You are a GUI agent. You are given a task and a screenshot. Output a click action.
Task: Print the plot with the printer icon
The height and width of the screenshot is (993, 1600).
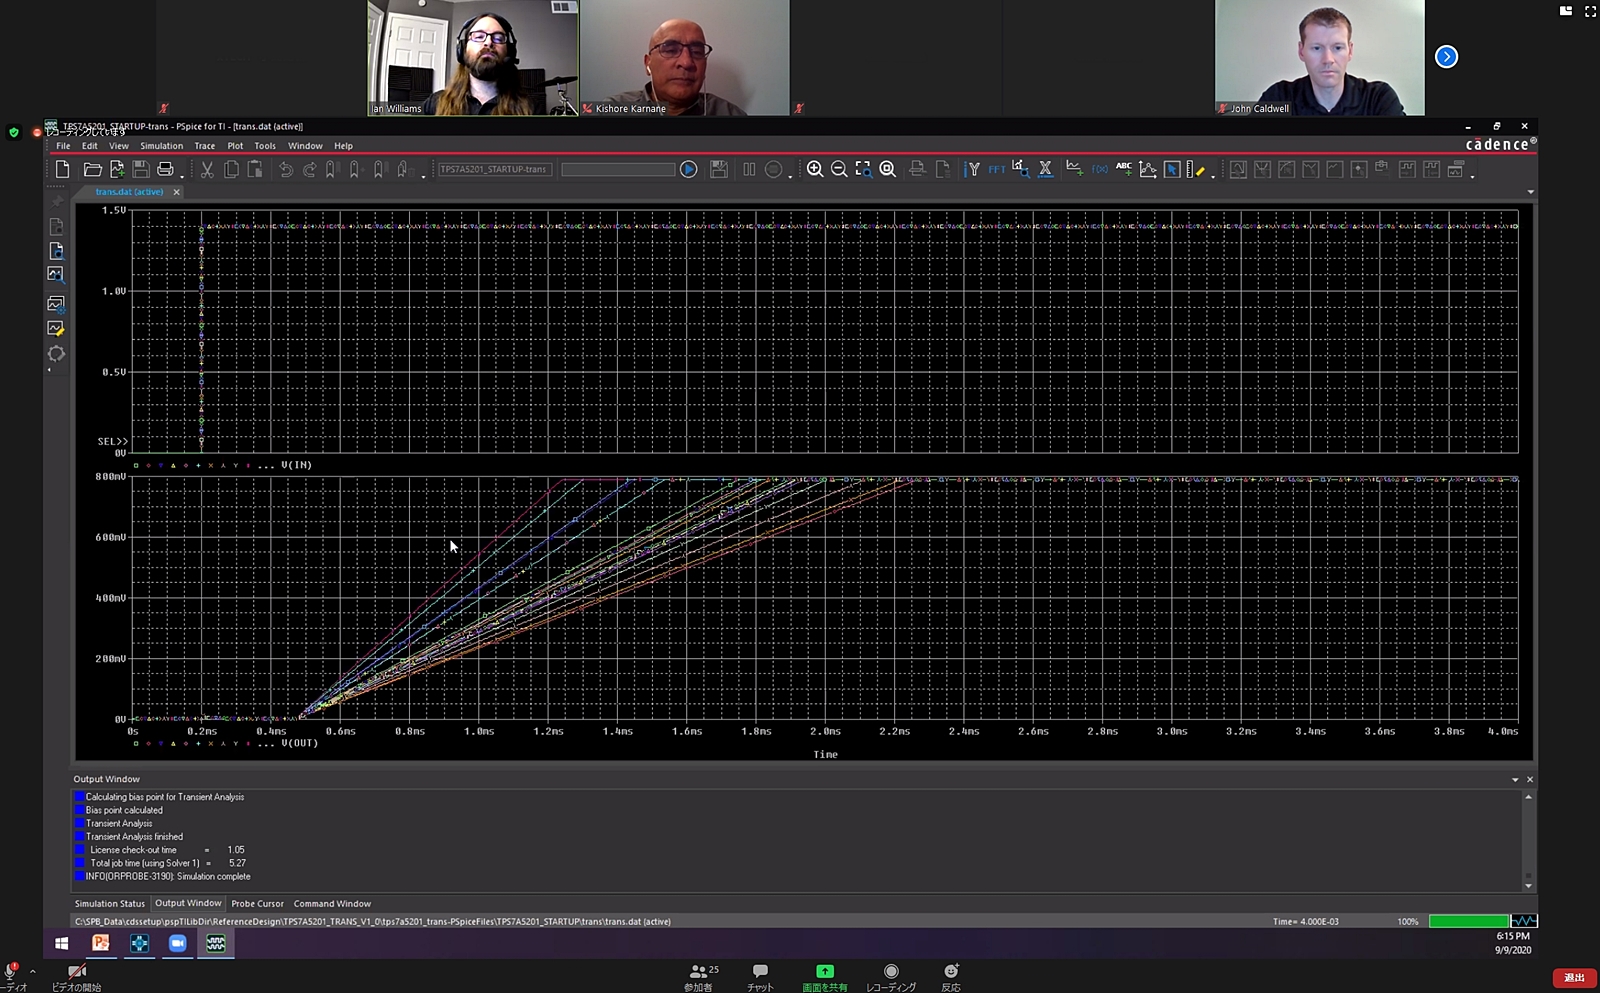(x=165, y=170)
